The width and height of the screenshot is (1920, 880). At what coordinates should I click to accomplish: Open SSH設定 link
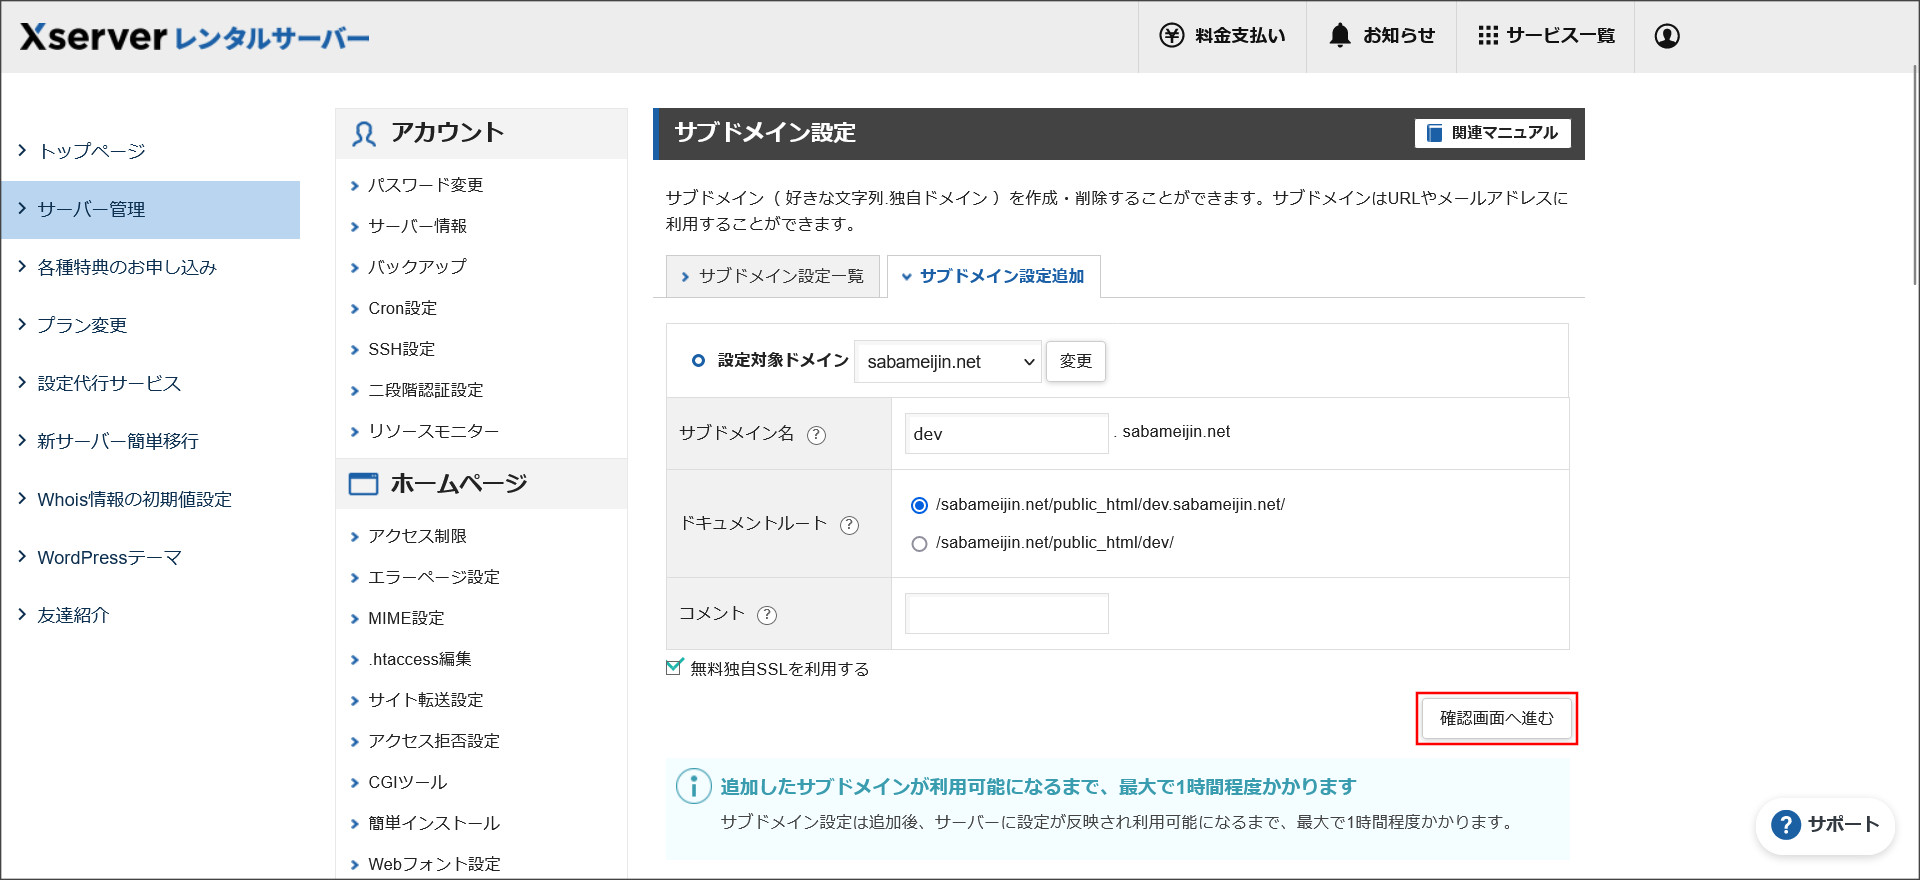tap(401, 349)
